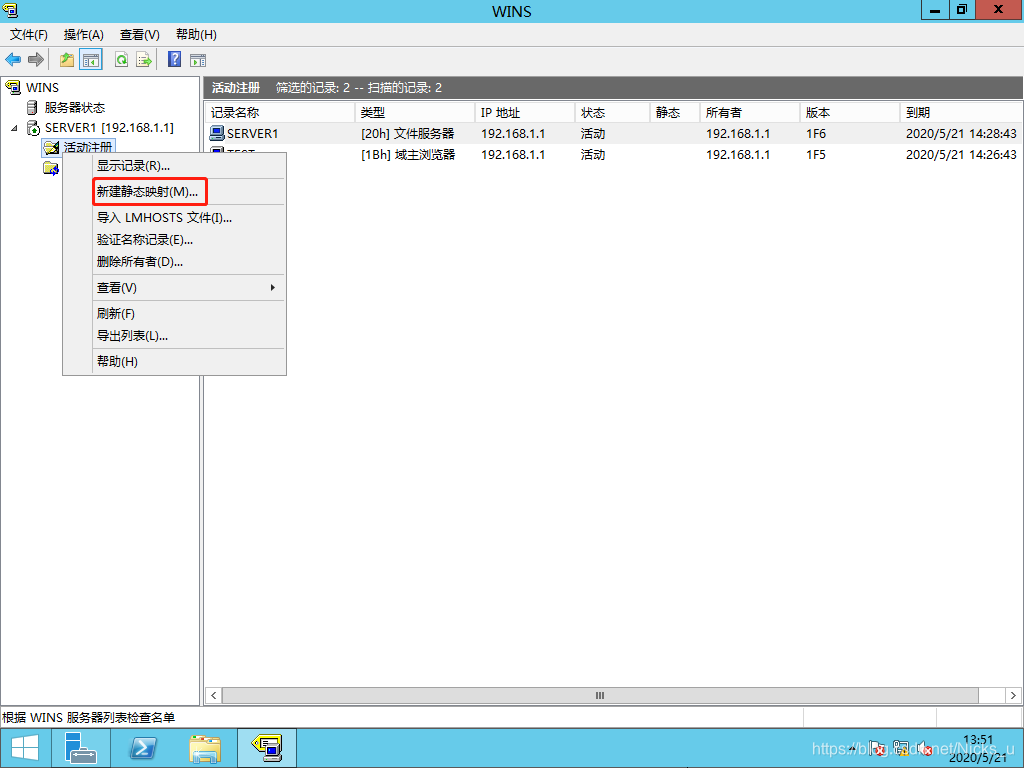Click the computer icon beside the SERVER1 record

[x=217, y=133]
